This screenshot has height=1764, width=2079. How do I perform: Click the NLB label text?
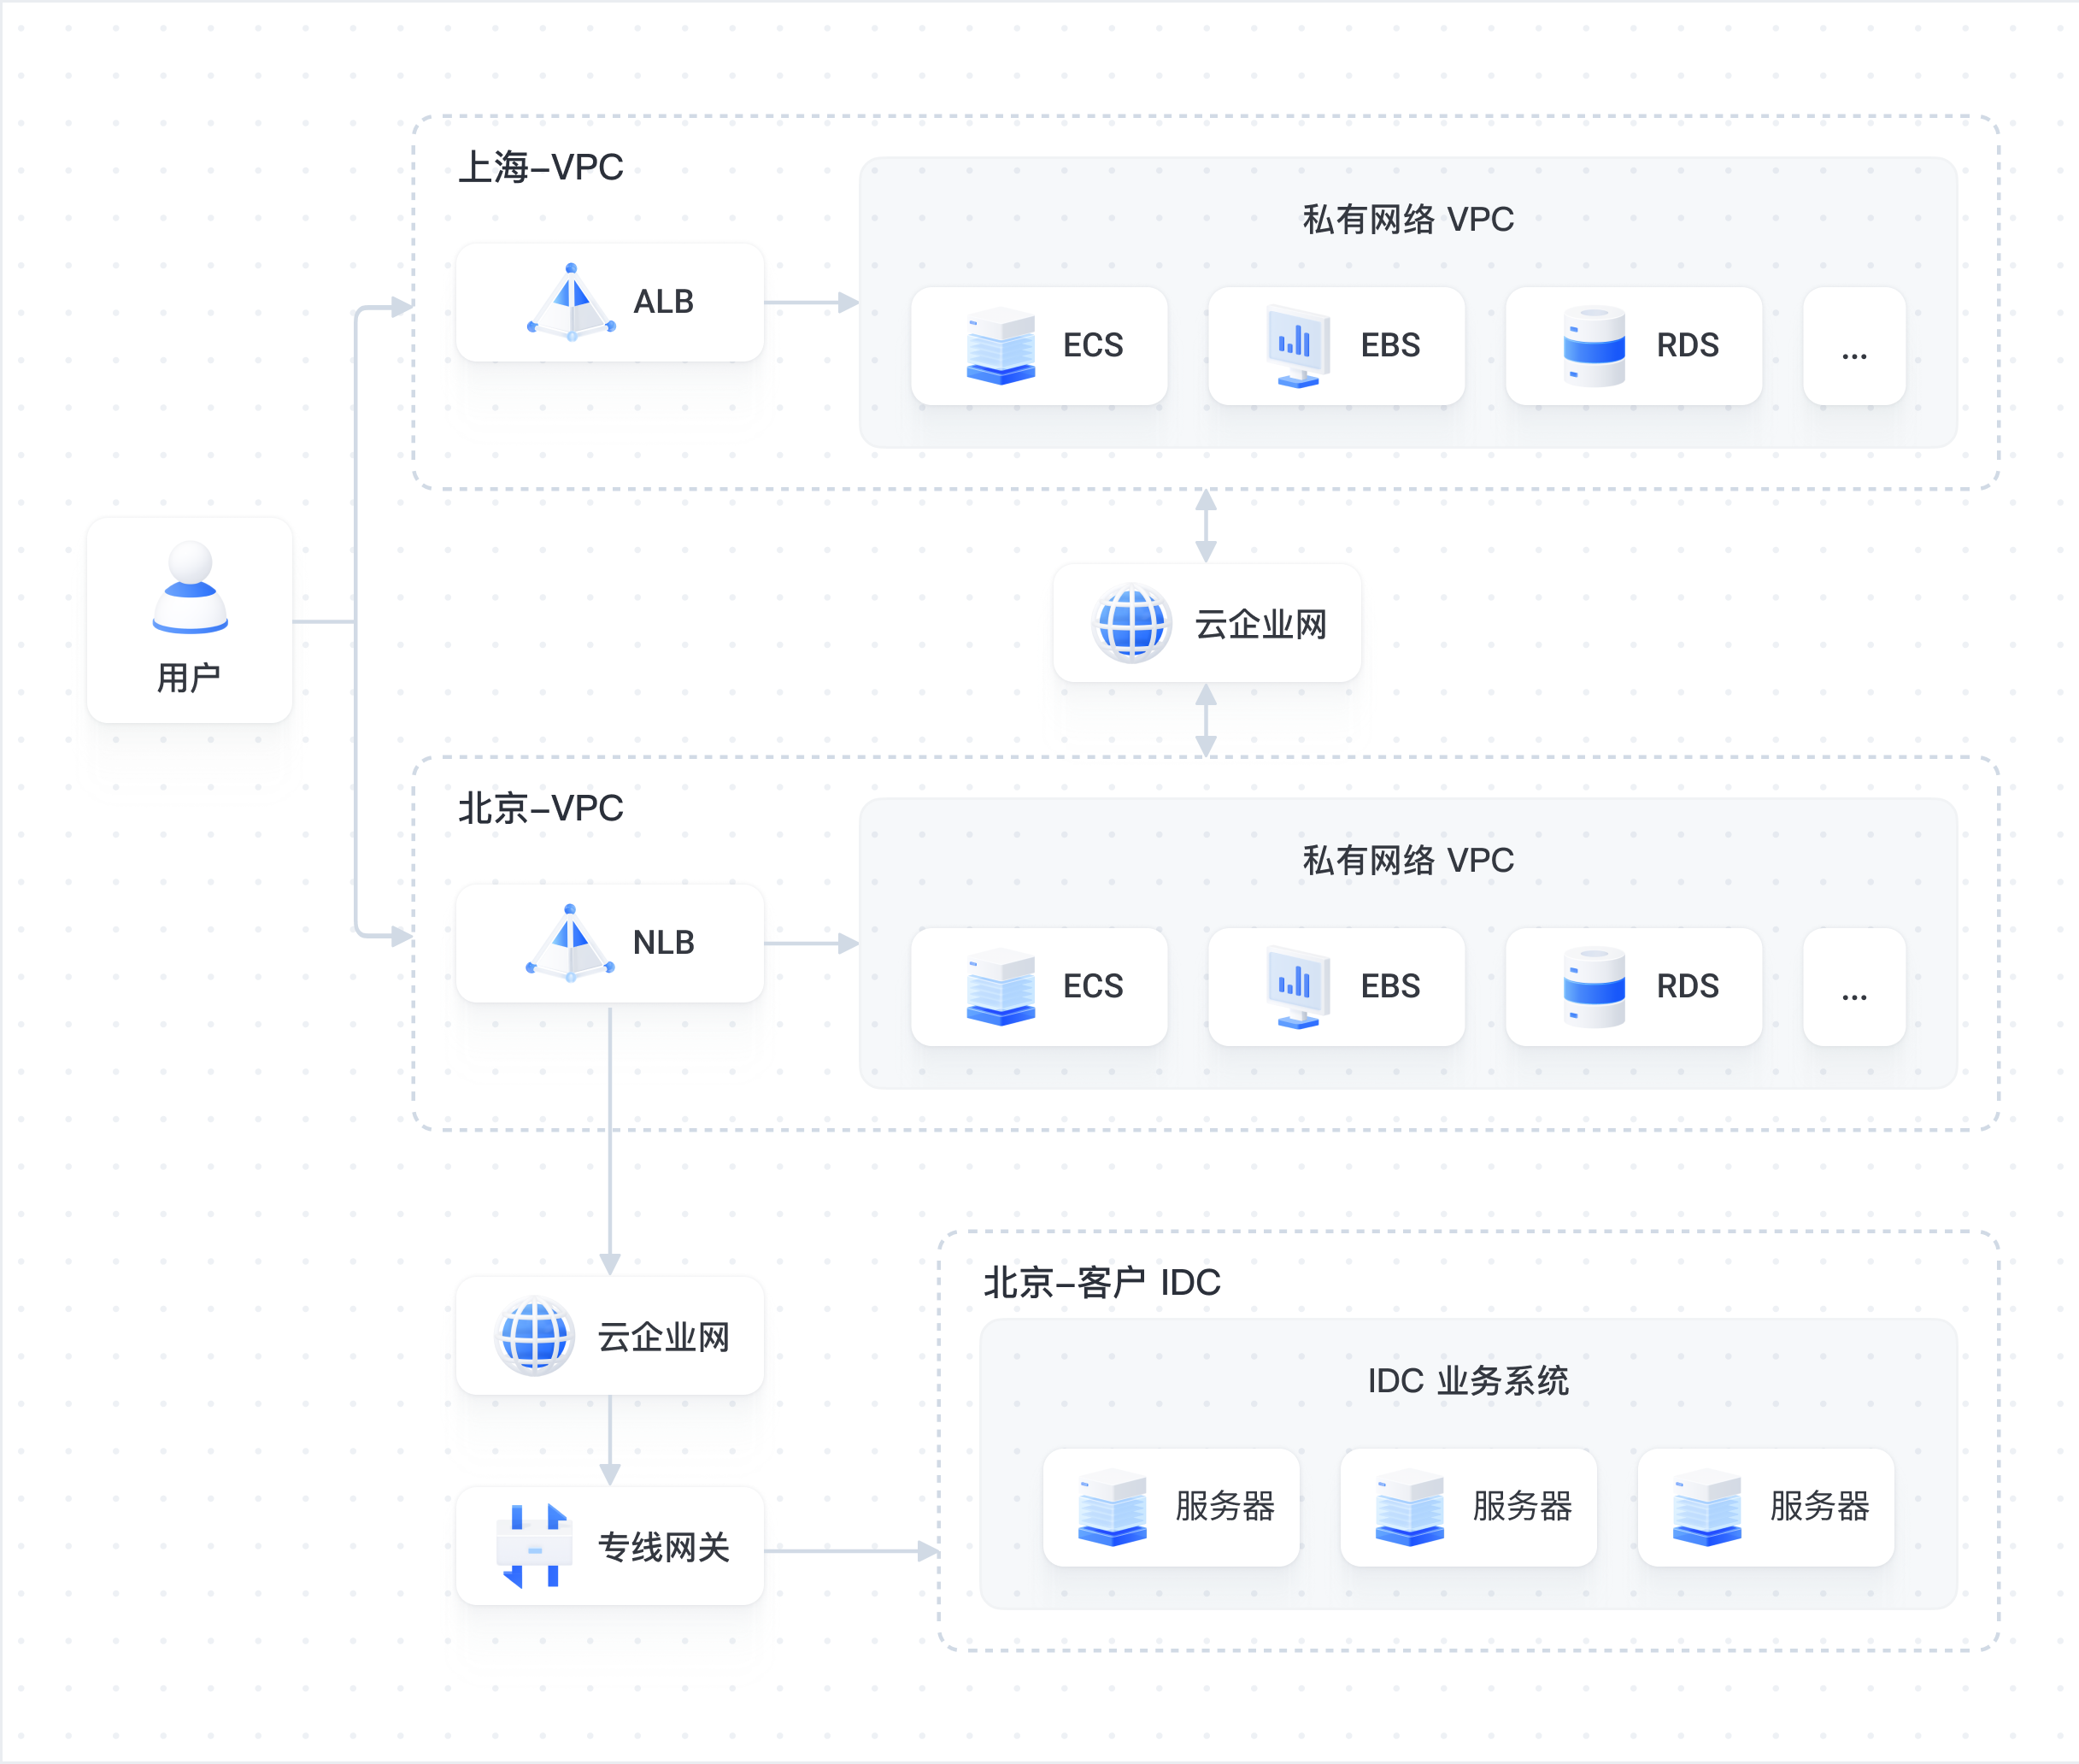(663, 943)
